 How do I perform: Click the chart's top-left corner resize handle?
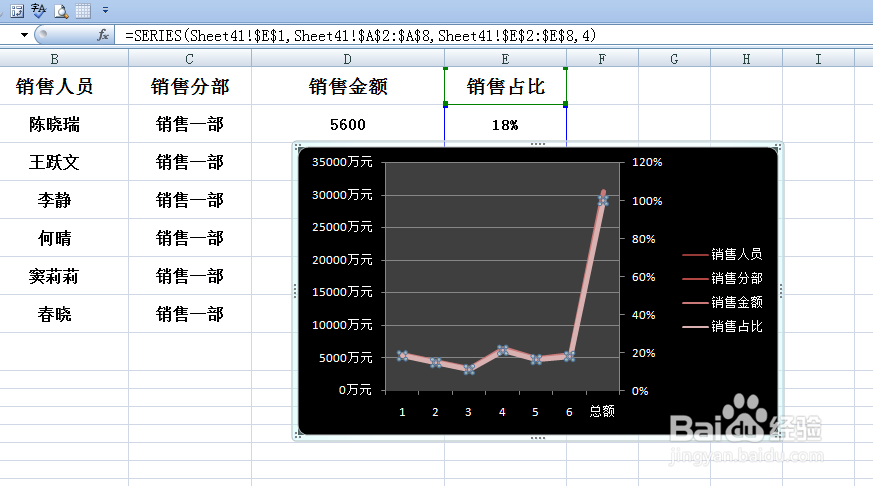(298, 148)
